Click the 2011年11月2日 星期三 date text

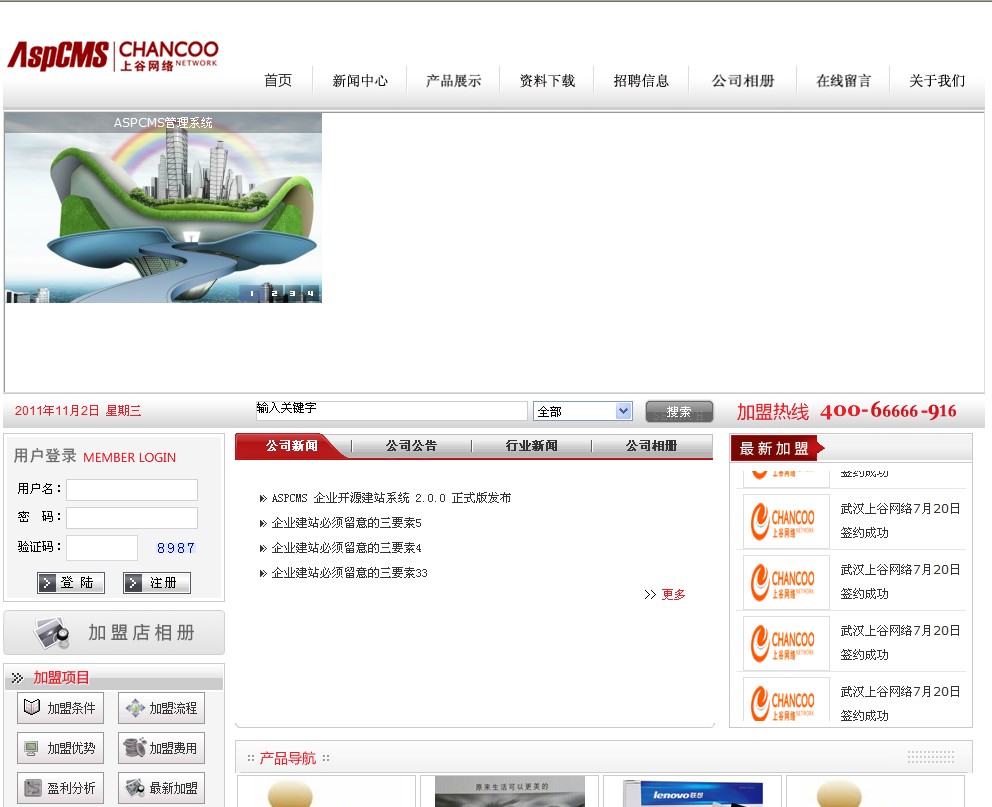[78, 411]
